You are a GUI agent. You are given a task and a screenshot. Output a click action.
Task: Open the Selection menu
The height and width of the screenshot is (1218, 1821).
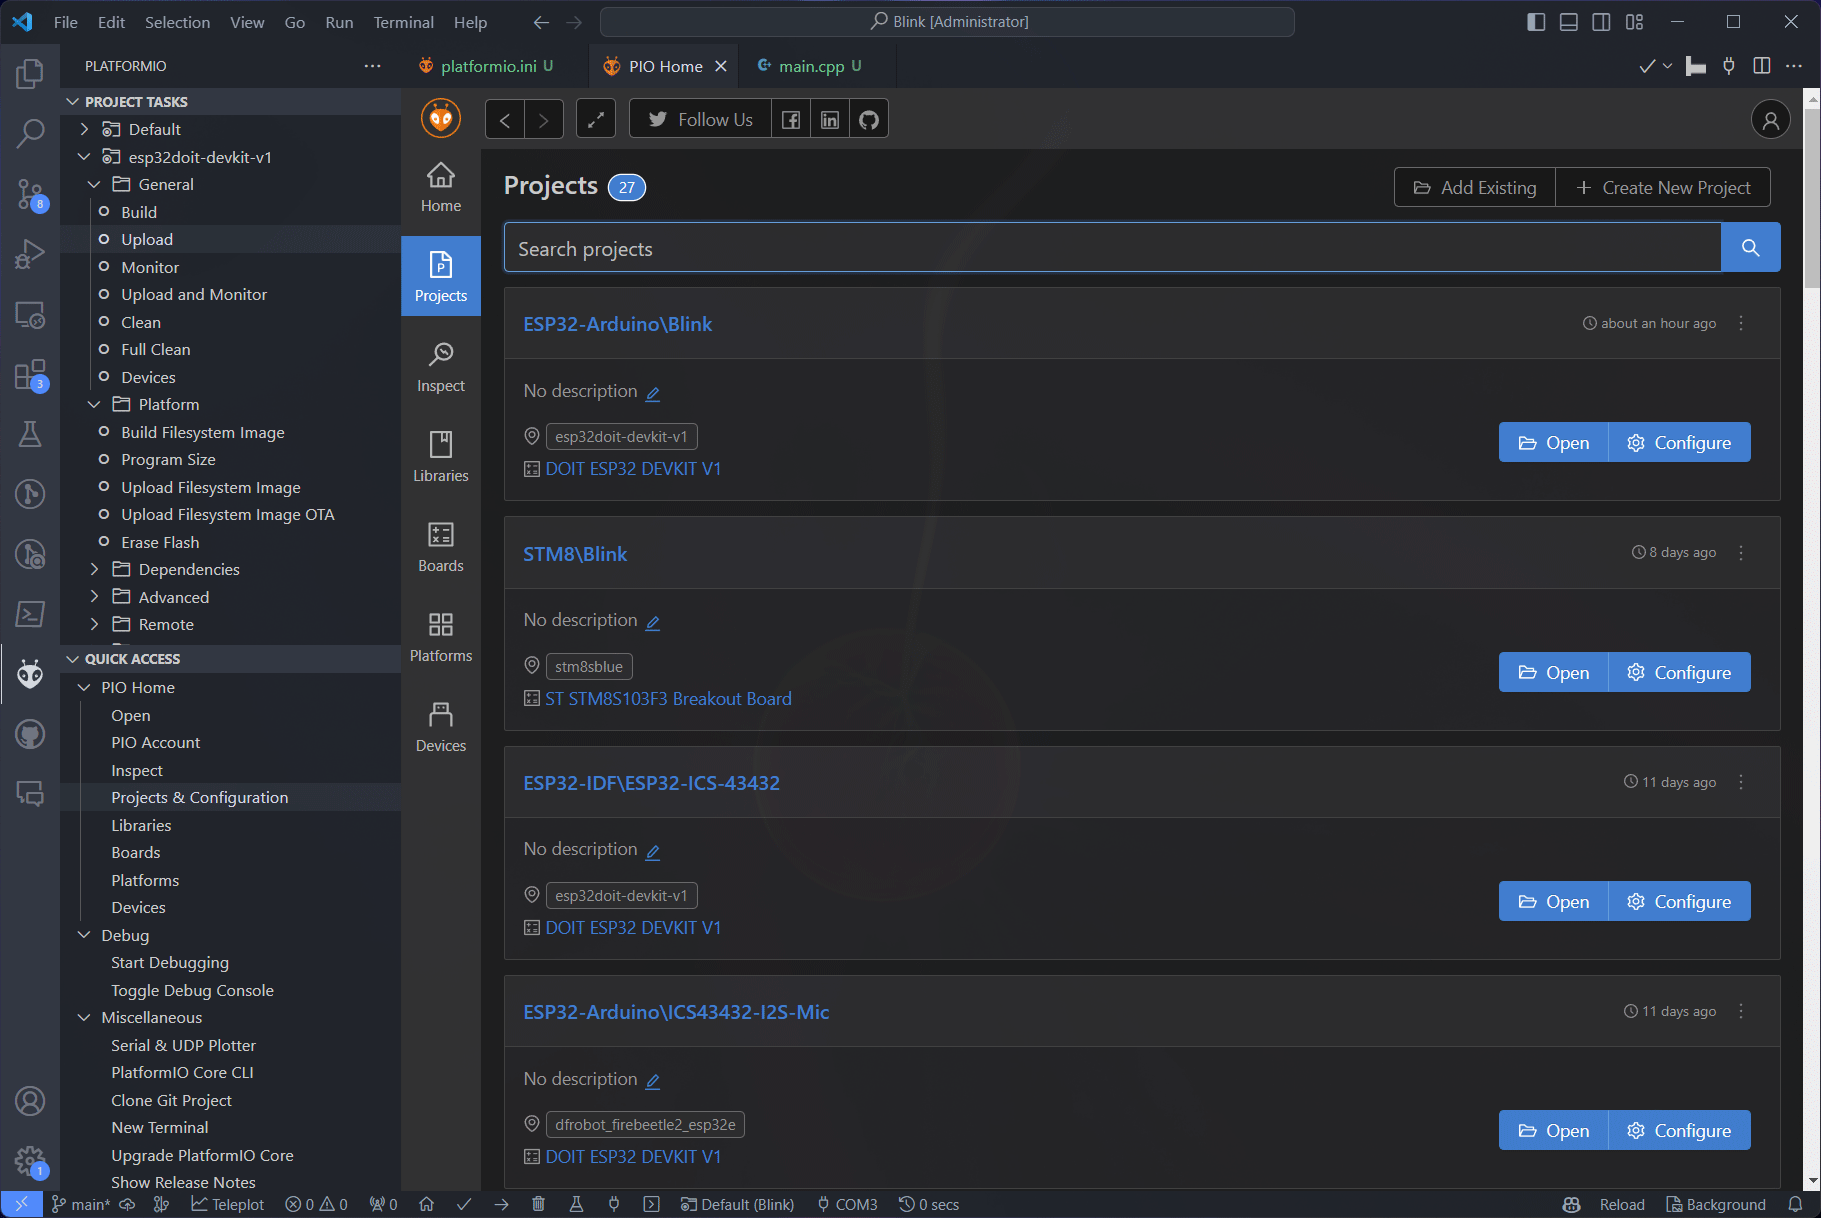177,22
